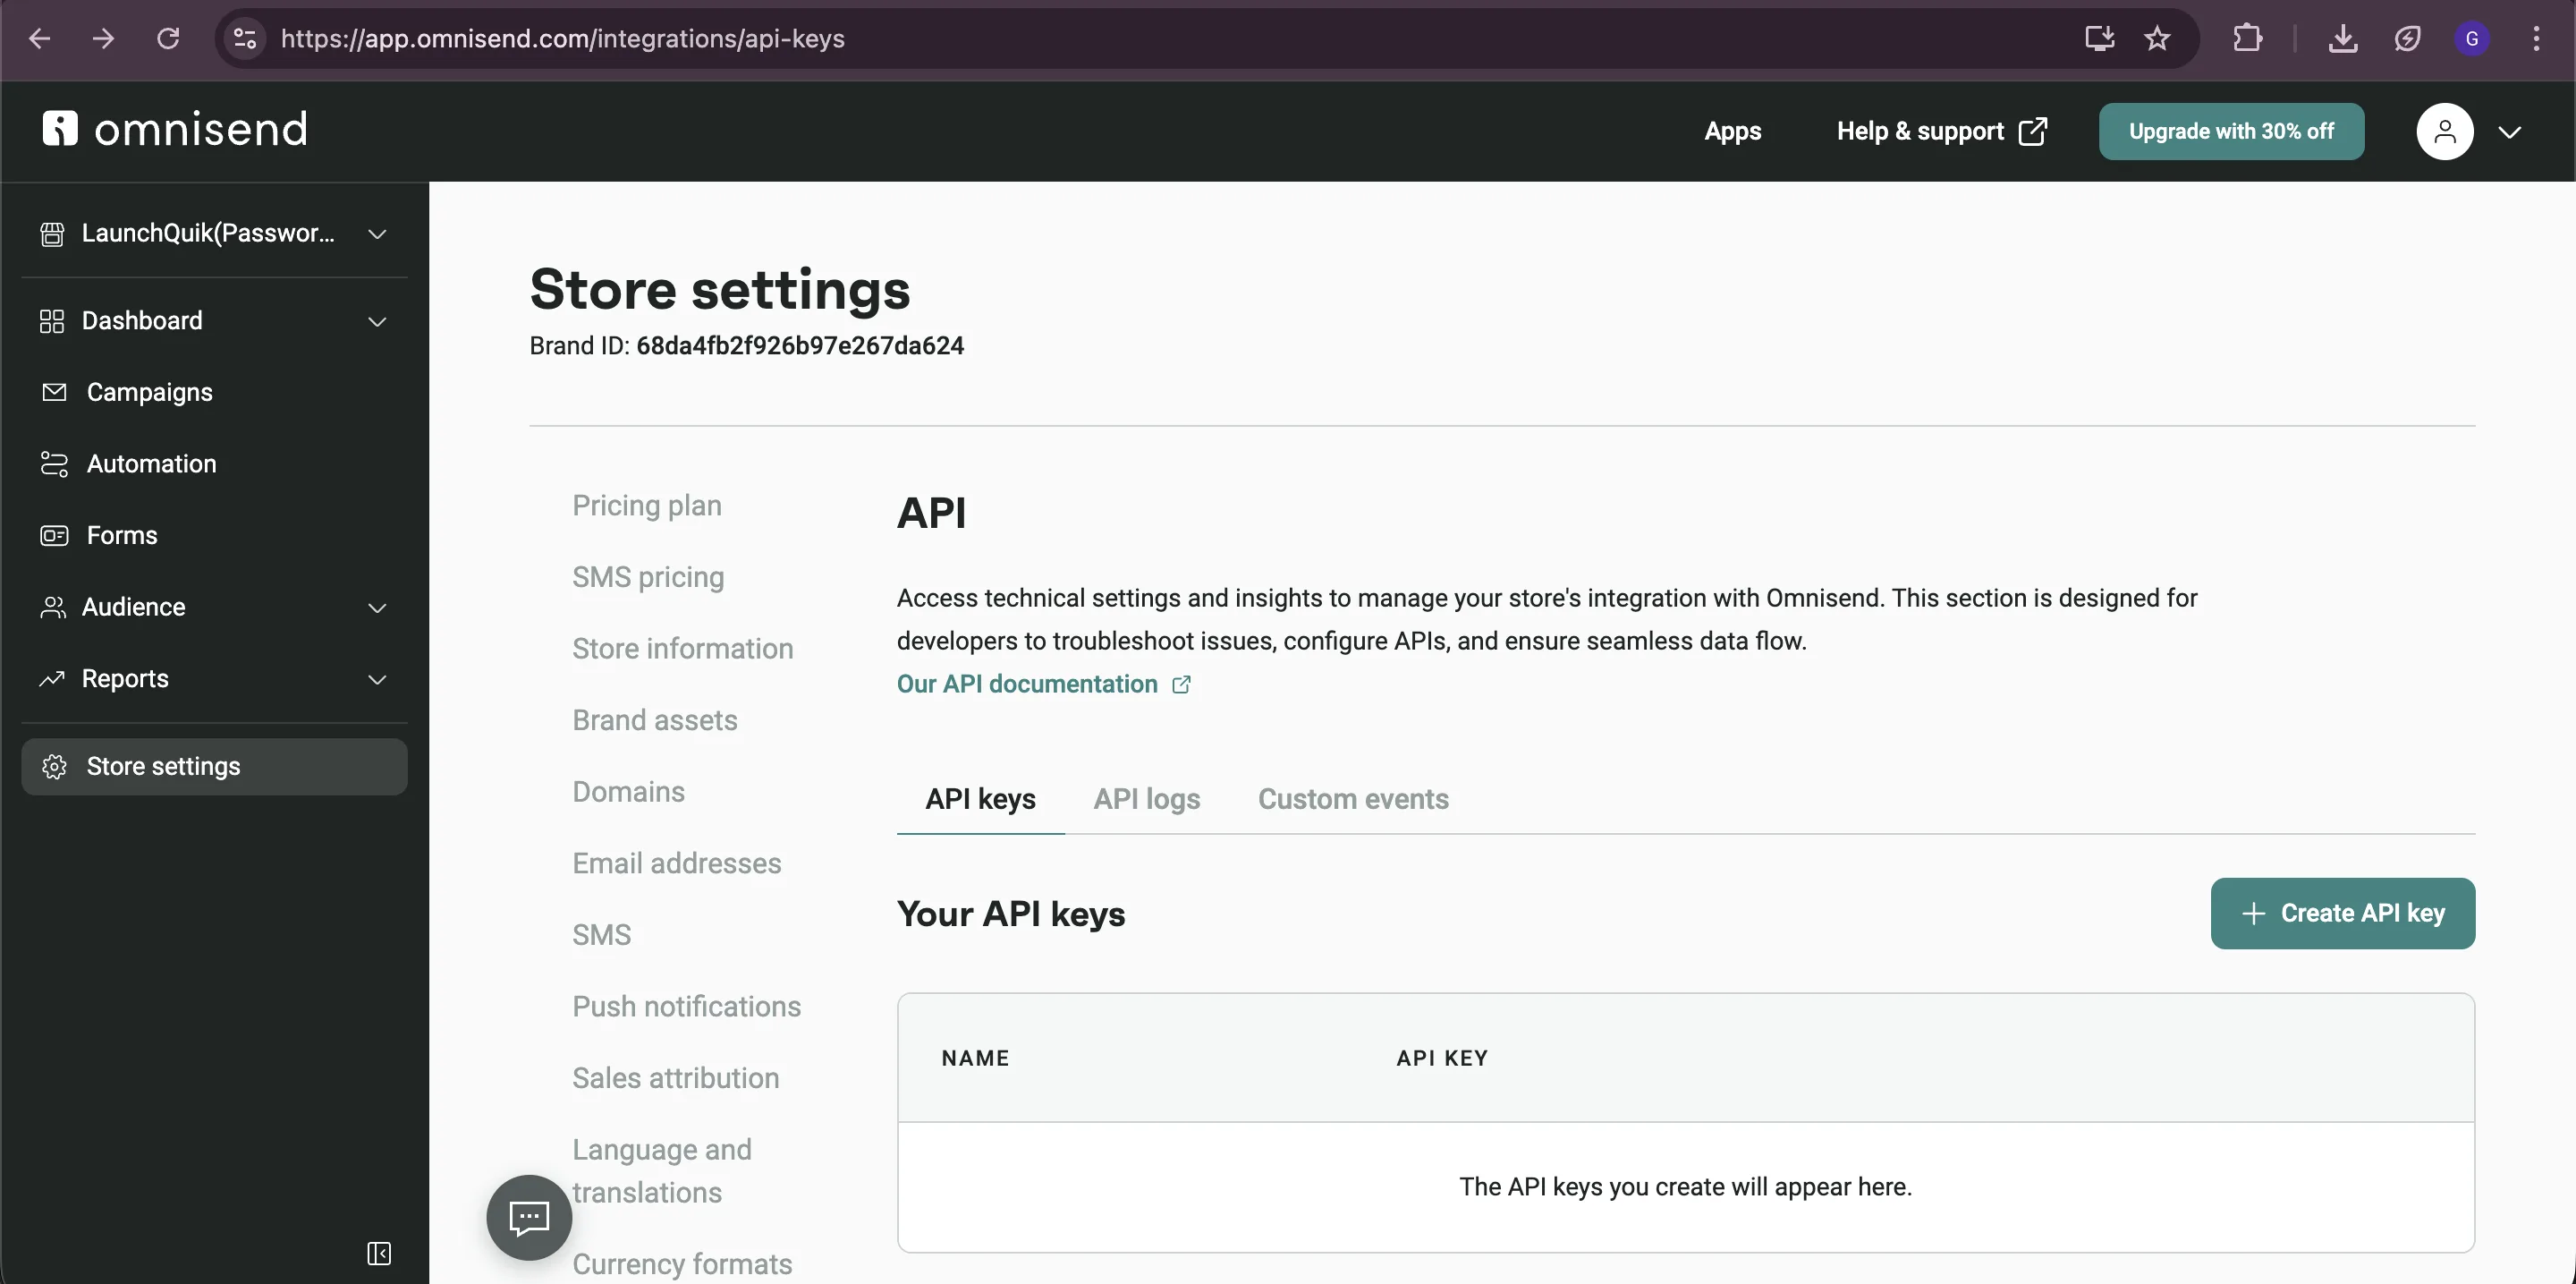Viewport: 2576px width, 1284px height.
Task: Open Help & support link
Action: 1942,131
